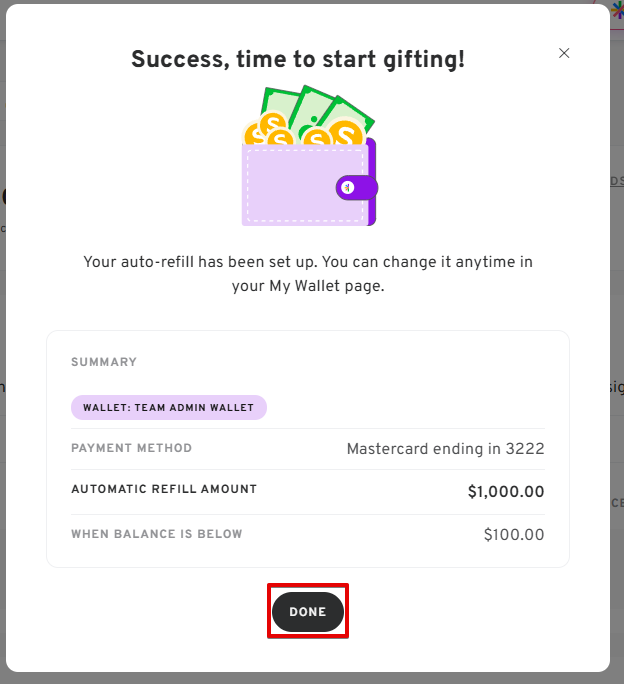This screenshot has height=684, width=624.
Task: Close the success dialog with the X
Action: coord(564,53)
